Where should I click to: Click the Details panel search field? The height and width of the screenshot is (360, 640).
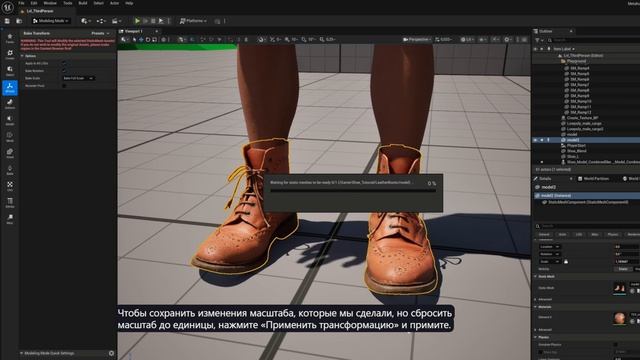(x=589, y=226)
